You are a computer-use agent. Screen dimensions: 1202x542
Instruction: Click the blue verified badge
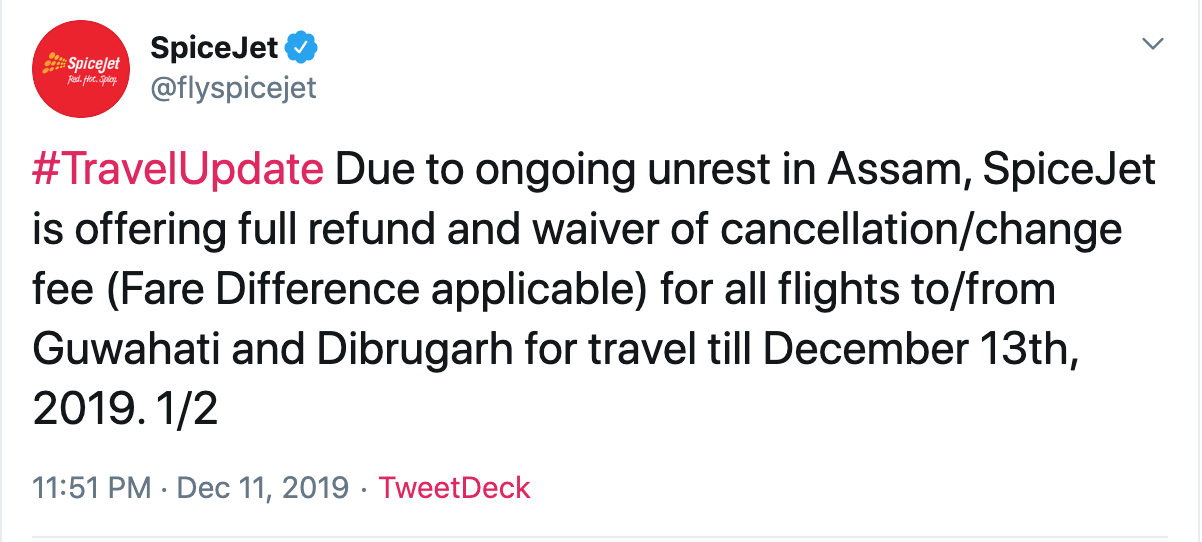[302, 47]
